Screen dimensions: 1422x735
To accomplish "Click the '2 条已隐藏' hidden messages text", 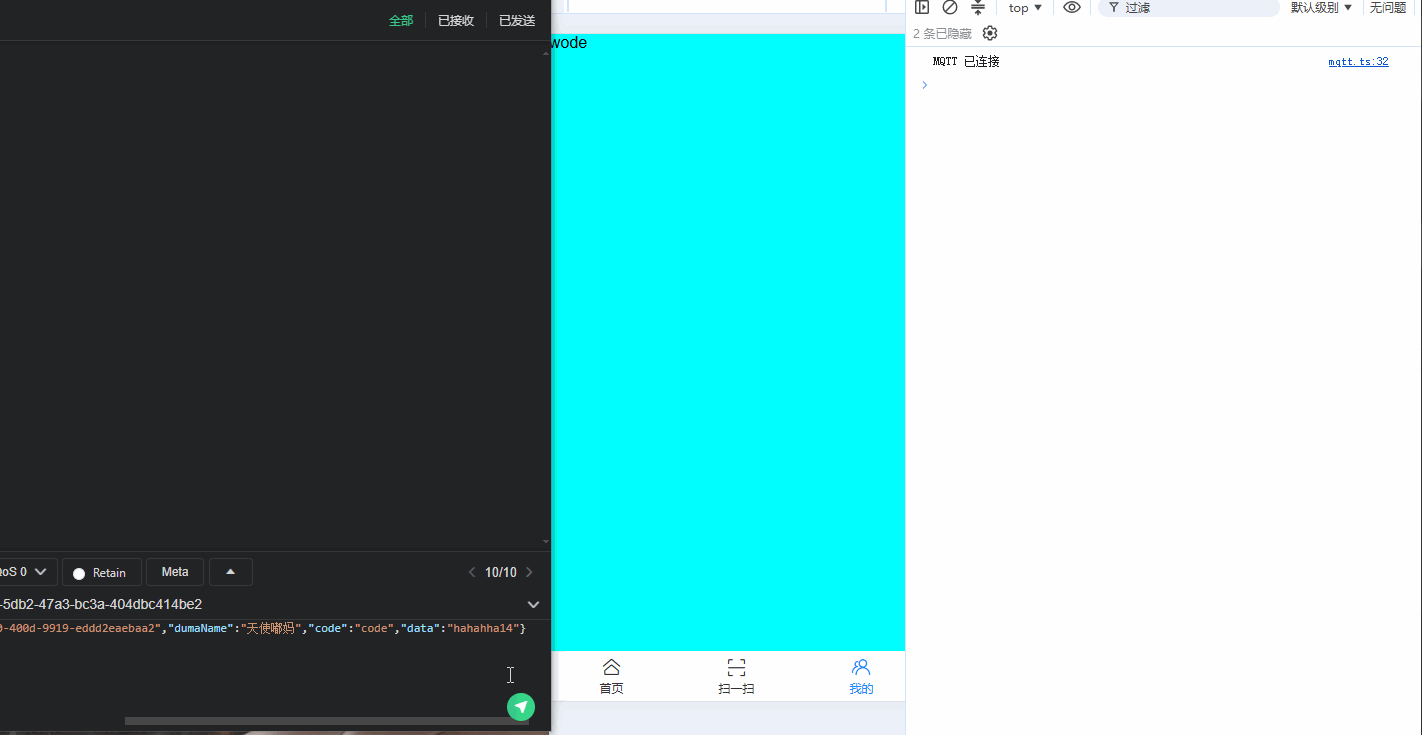I will 942,33.
